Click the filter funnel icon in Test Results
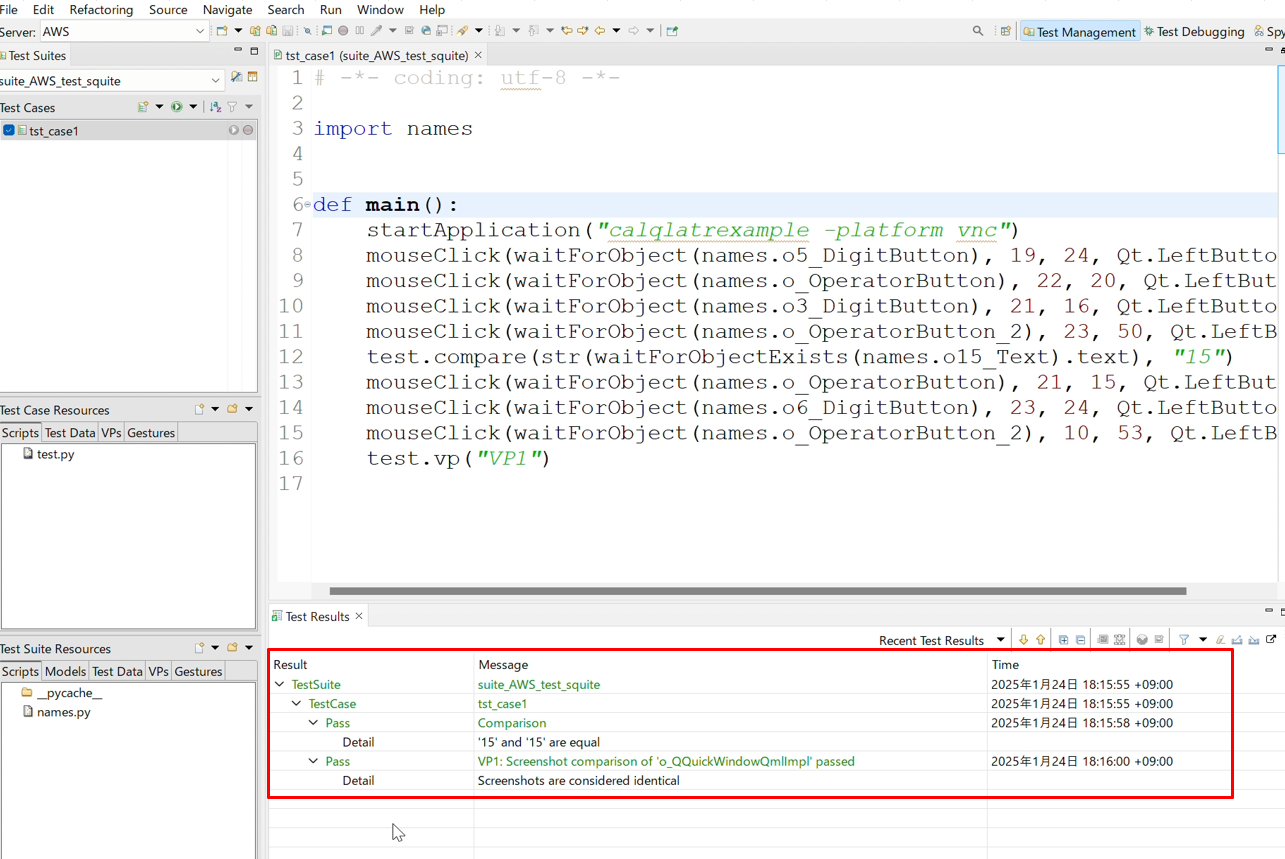This screenshot has width=1285, height=859. [1184, 640]
